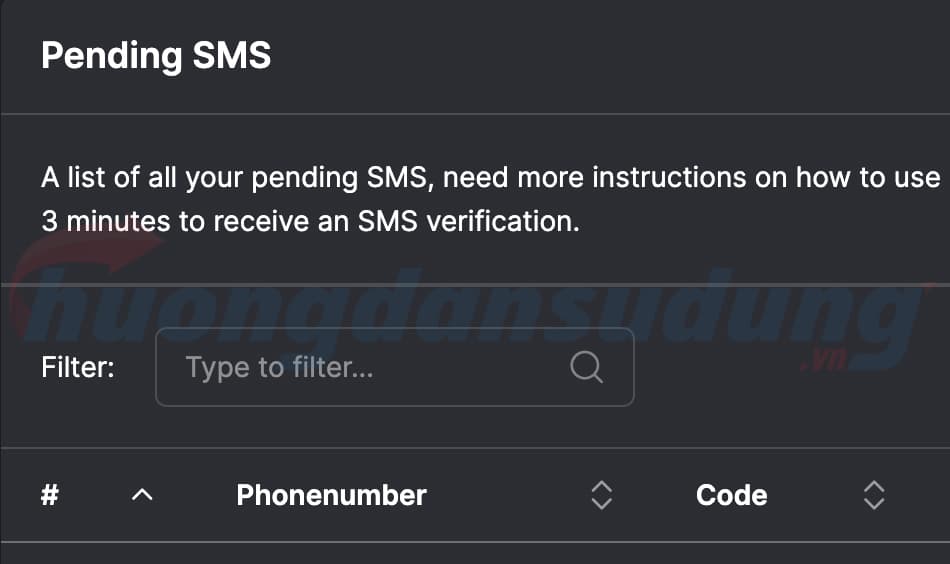Click the up chevron of Code sort
The height and width of the screenshot is (564, 950).
pos(874,486)
